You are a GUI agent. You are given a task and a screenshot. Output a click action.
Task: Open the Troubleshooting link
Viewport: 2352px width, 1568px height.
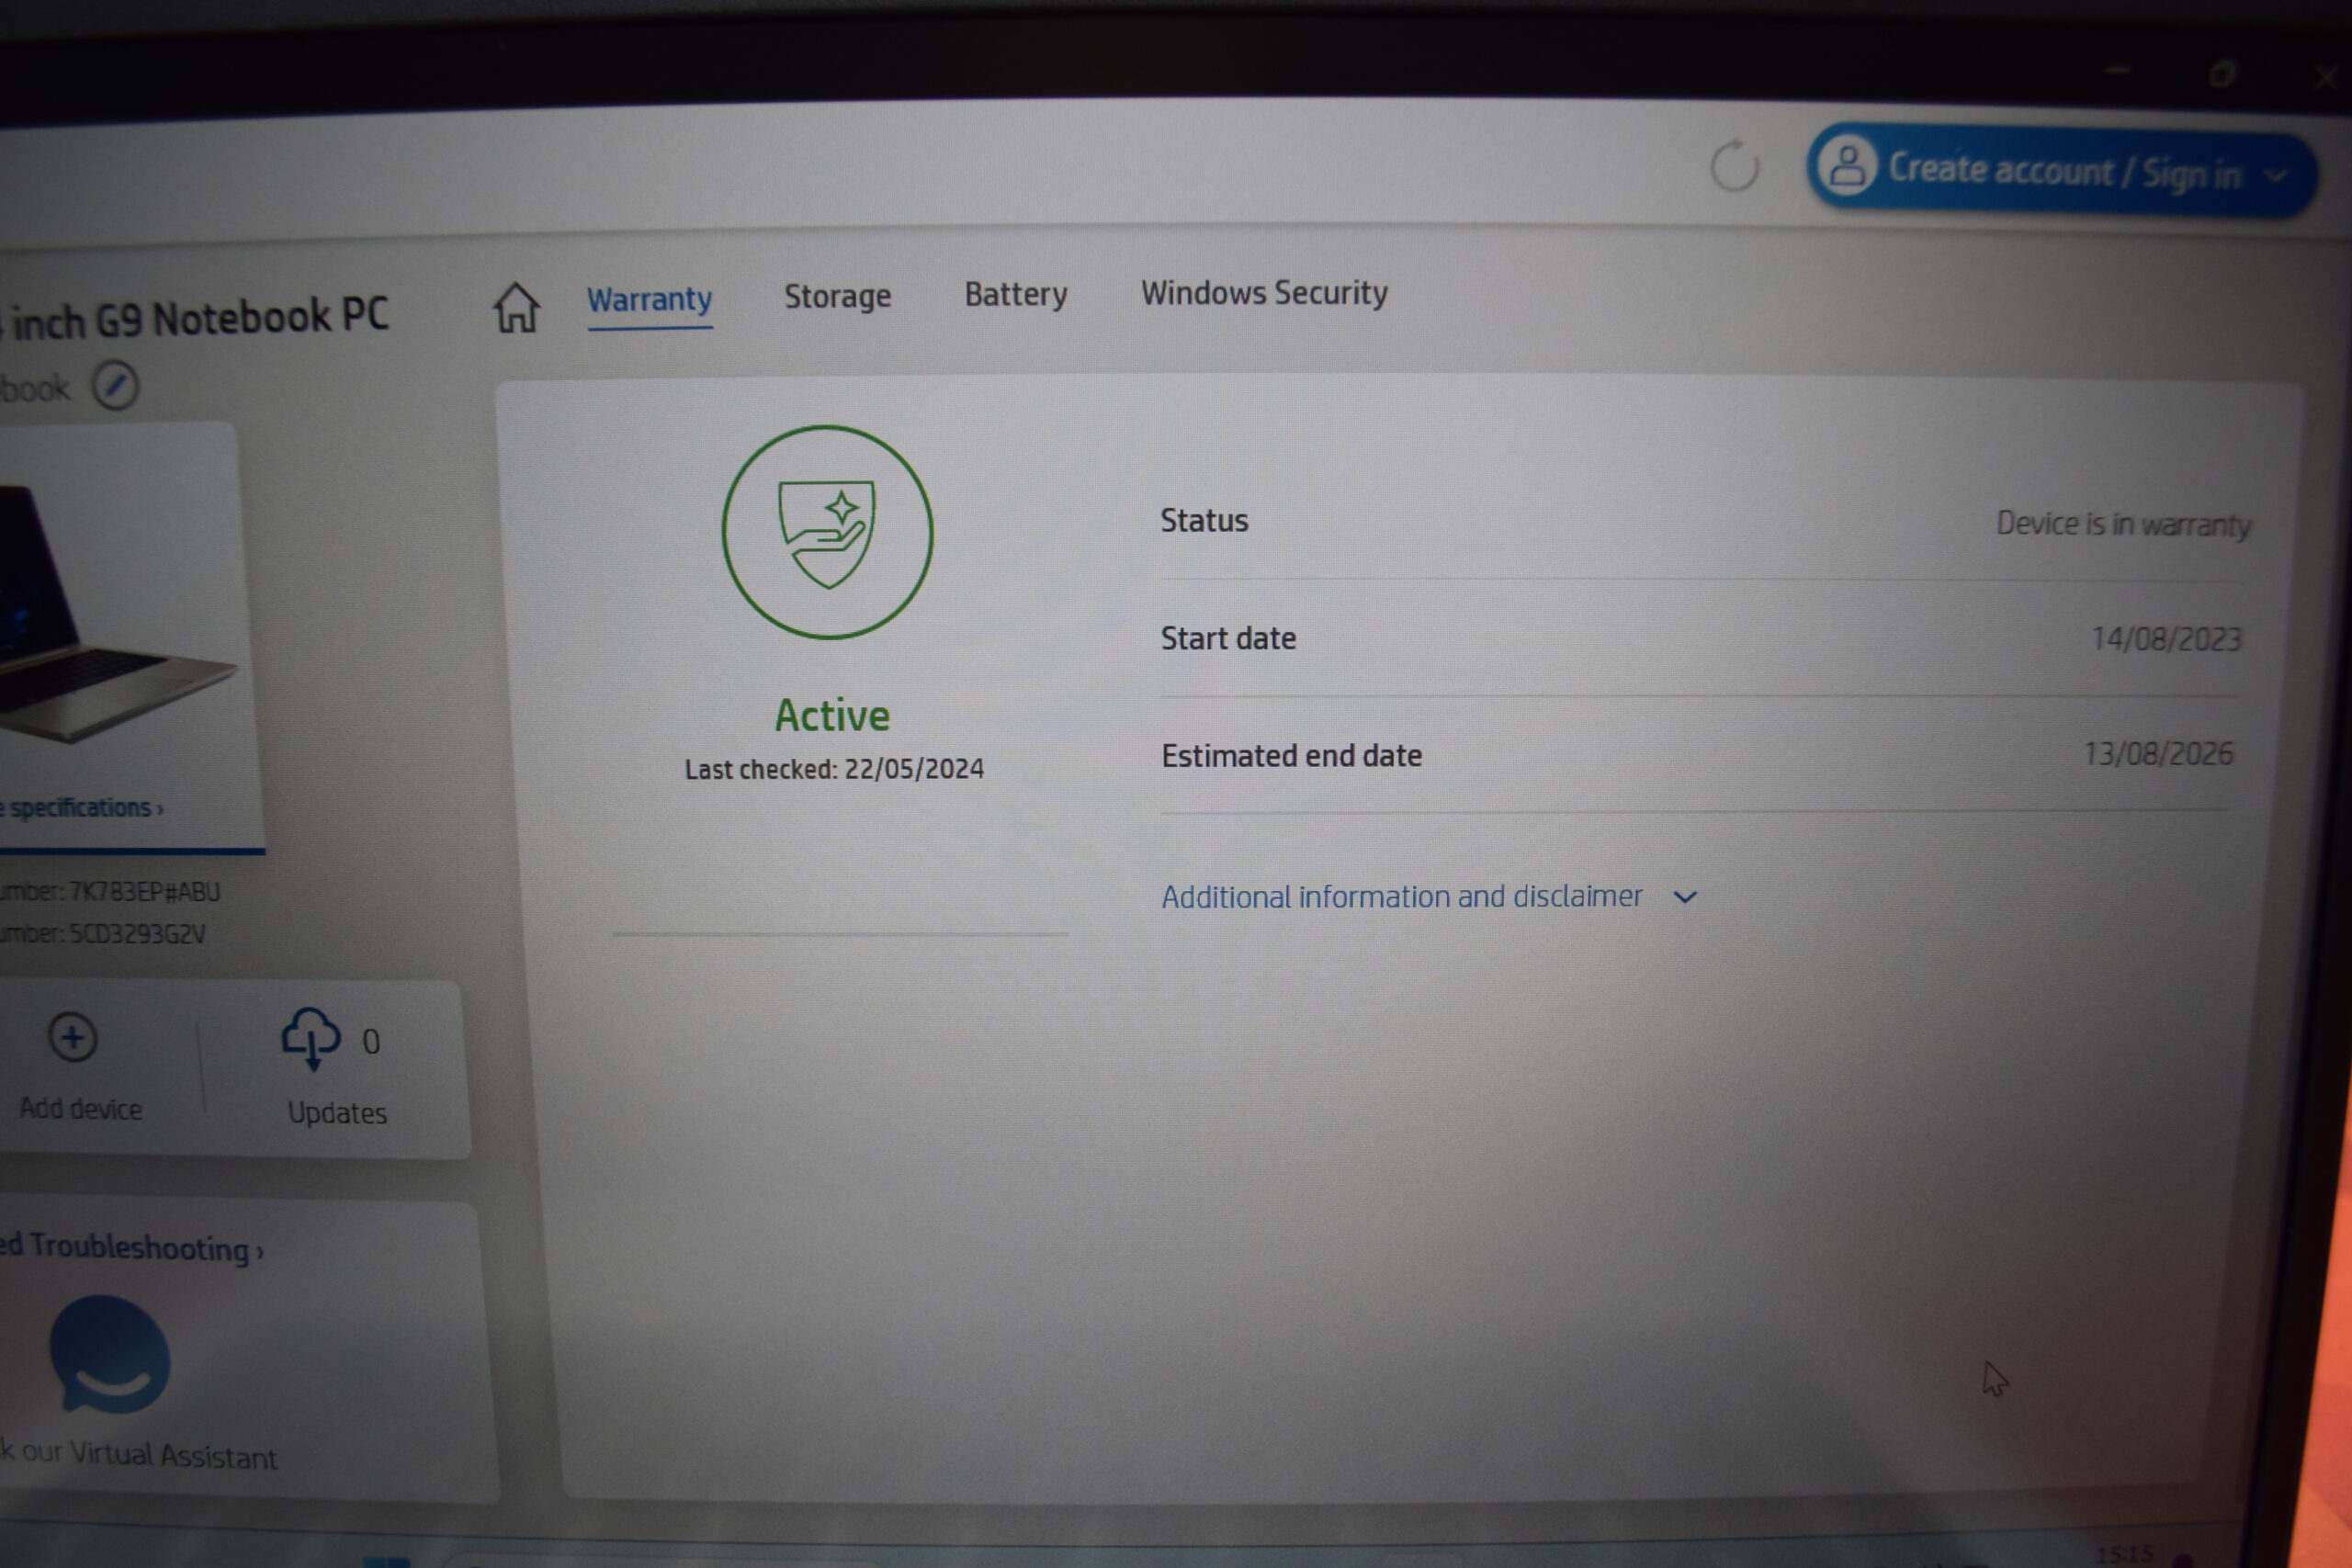click(x=132, y=1247)
